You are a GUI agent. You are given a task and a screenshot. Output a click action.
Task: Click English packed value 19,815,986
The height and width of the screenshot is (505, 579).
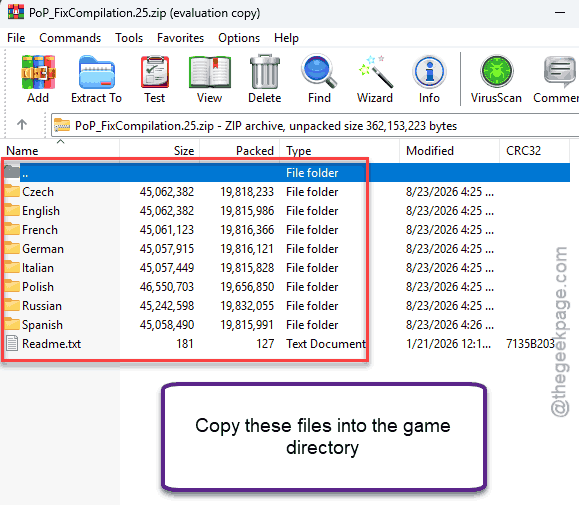[247, 211]
